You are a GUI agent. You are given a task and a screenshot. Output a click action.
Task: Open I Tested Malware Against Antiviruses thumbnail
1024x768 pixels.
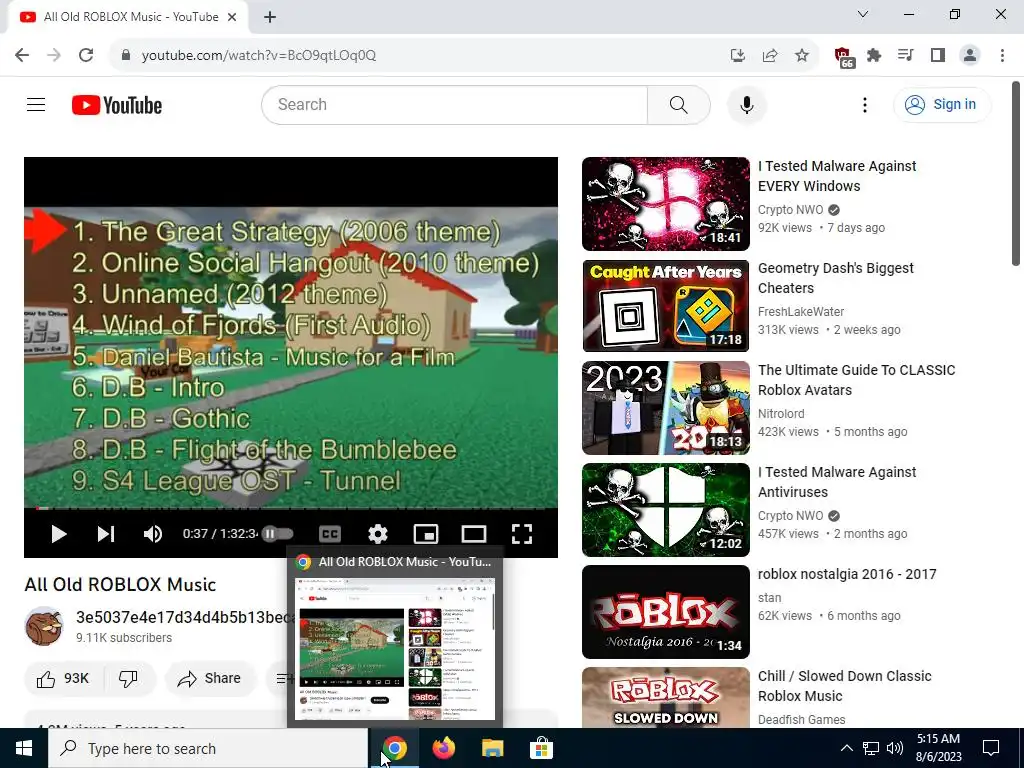click(665, 510)
